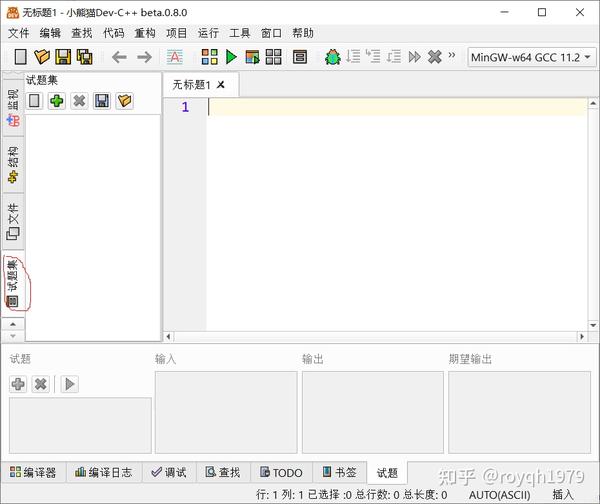Open the 书签 bottom tab
Screen dimensions: 600x504
[x=339, y=473]
